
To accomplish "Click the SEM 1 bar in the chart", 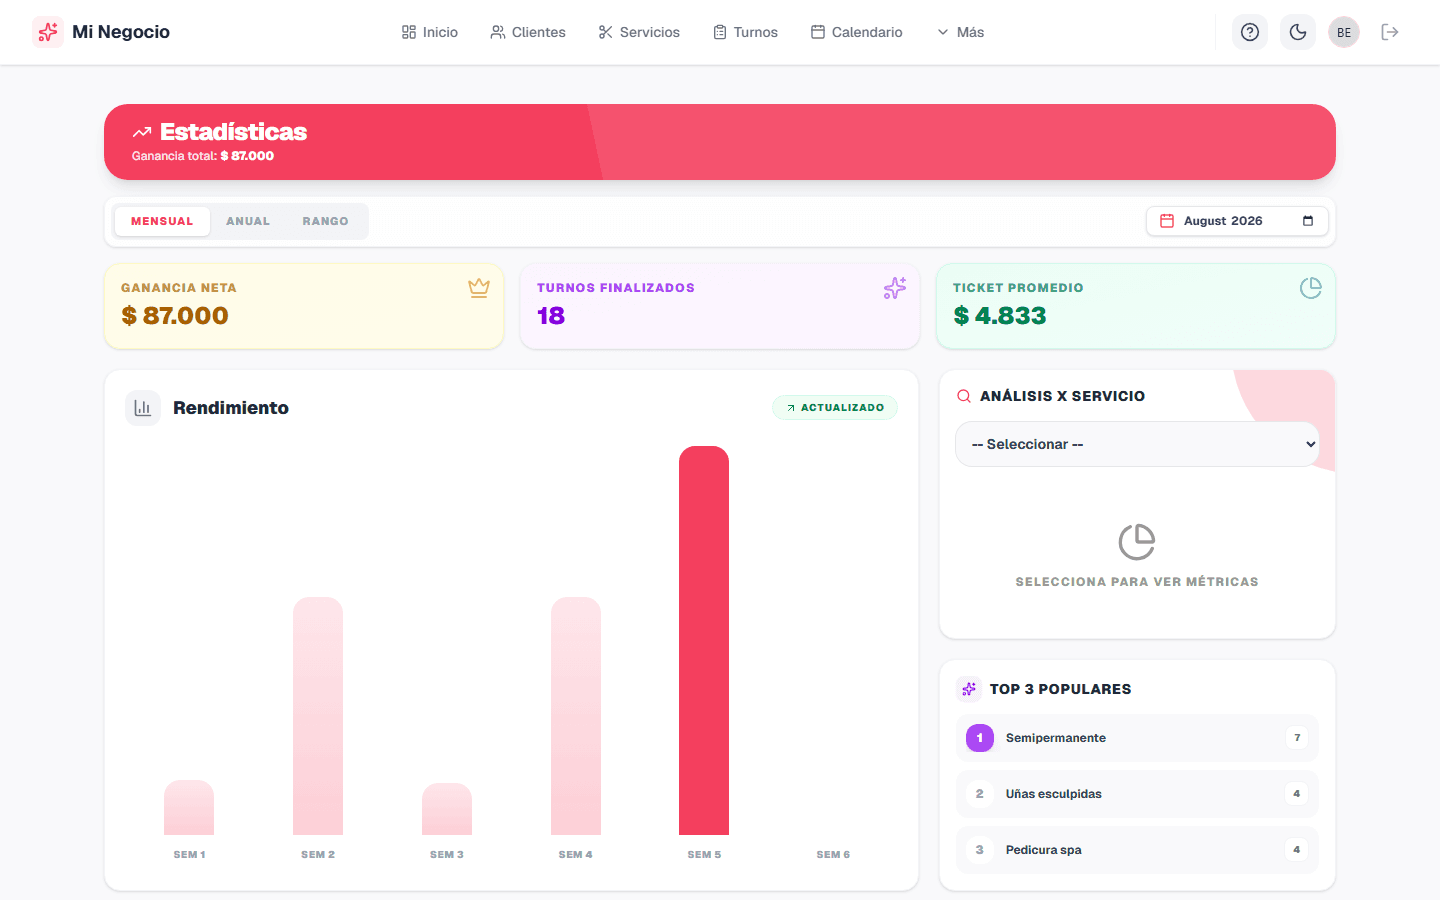I will coord(189,808).
